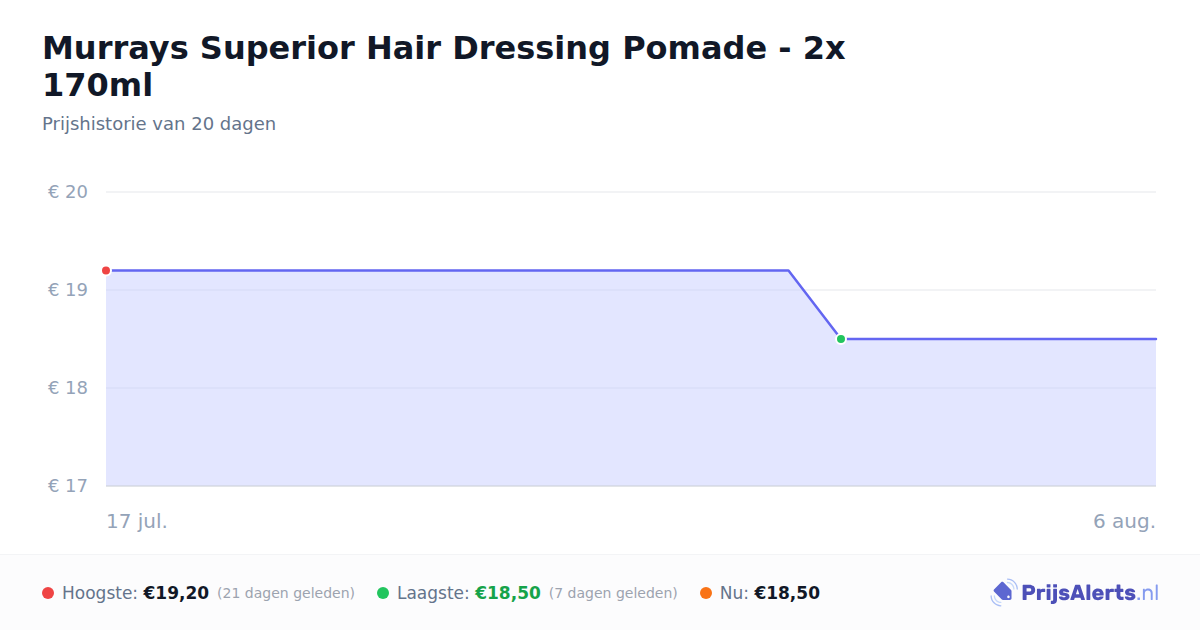Select the red highest-price point on the chart

pos(106,270)
